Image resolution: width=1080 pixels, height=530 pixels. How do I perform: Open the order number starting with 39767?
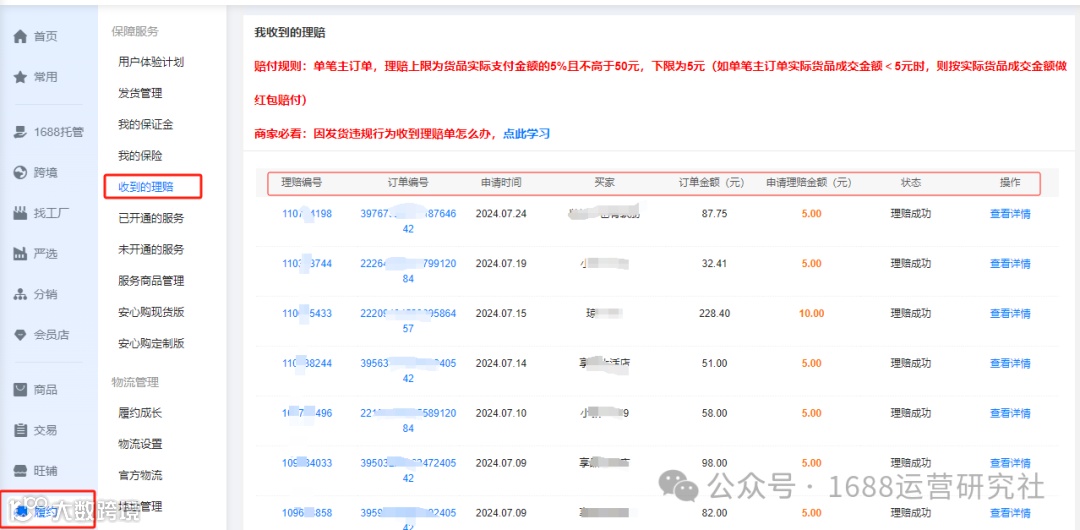(408, 221)
